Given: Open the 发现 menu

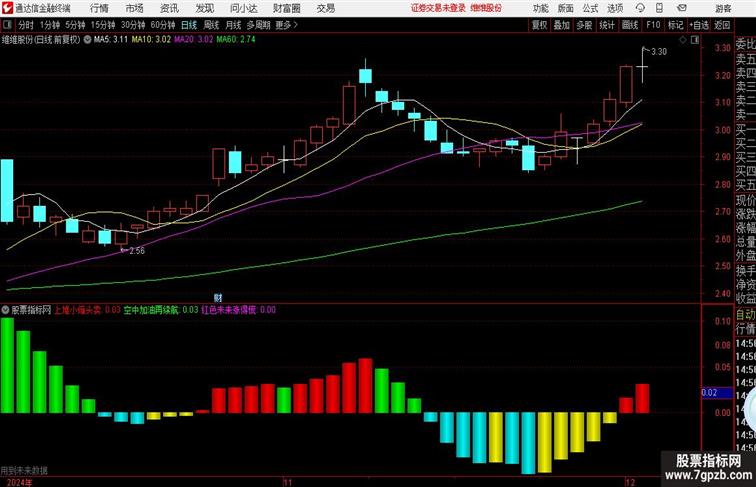Looking at the screenshot, I should coord(204,8).
